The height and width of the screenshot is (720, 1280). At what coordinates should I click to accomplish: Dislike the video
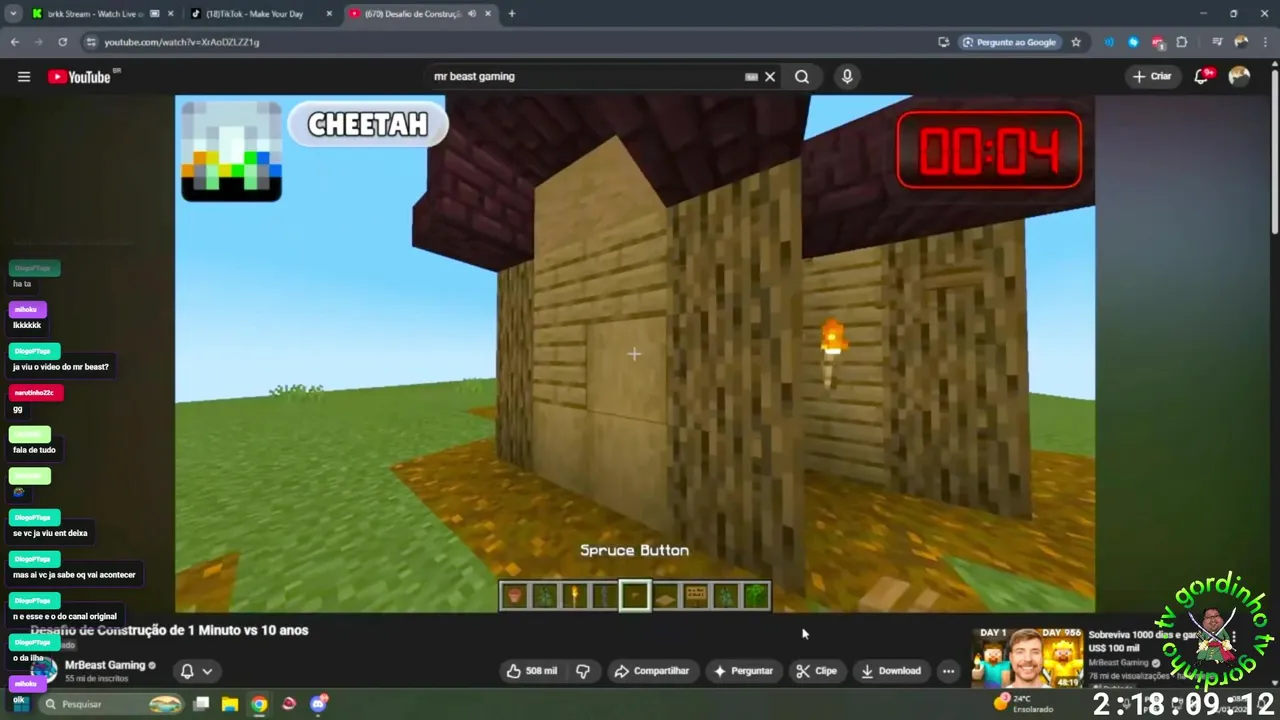pos(583,671)
